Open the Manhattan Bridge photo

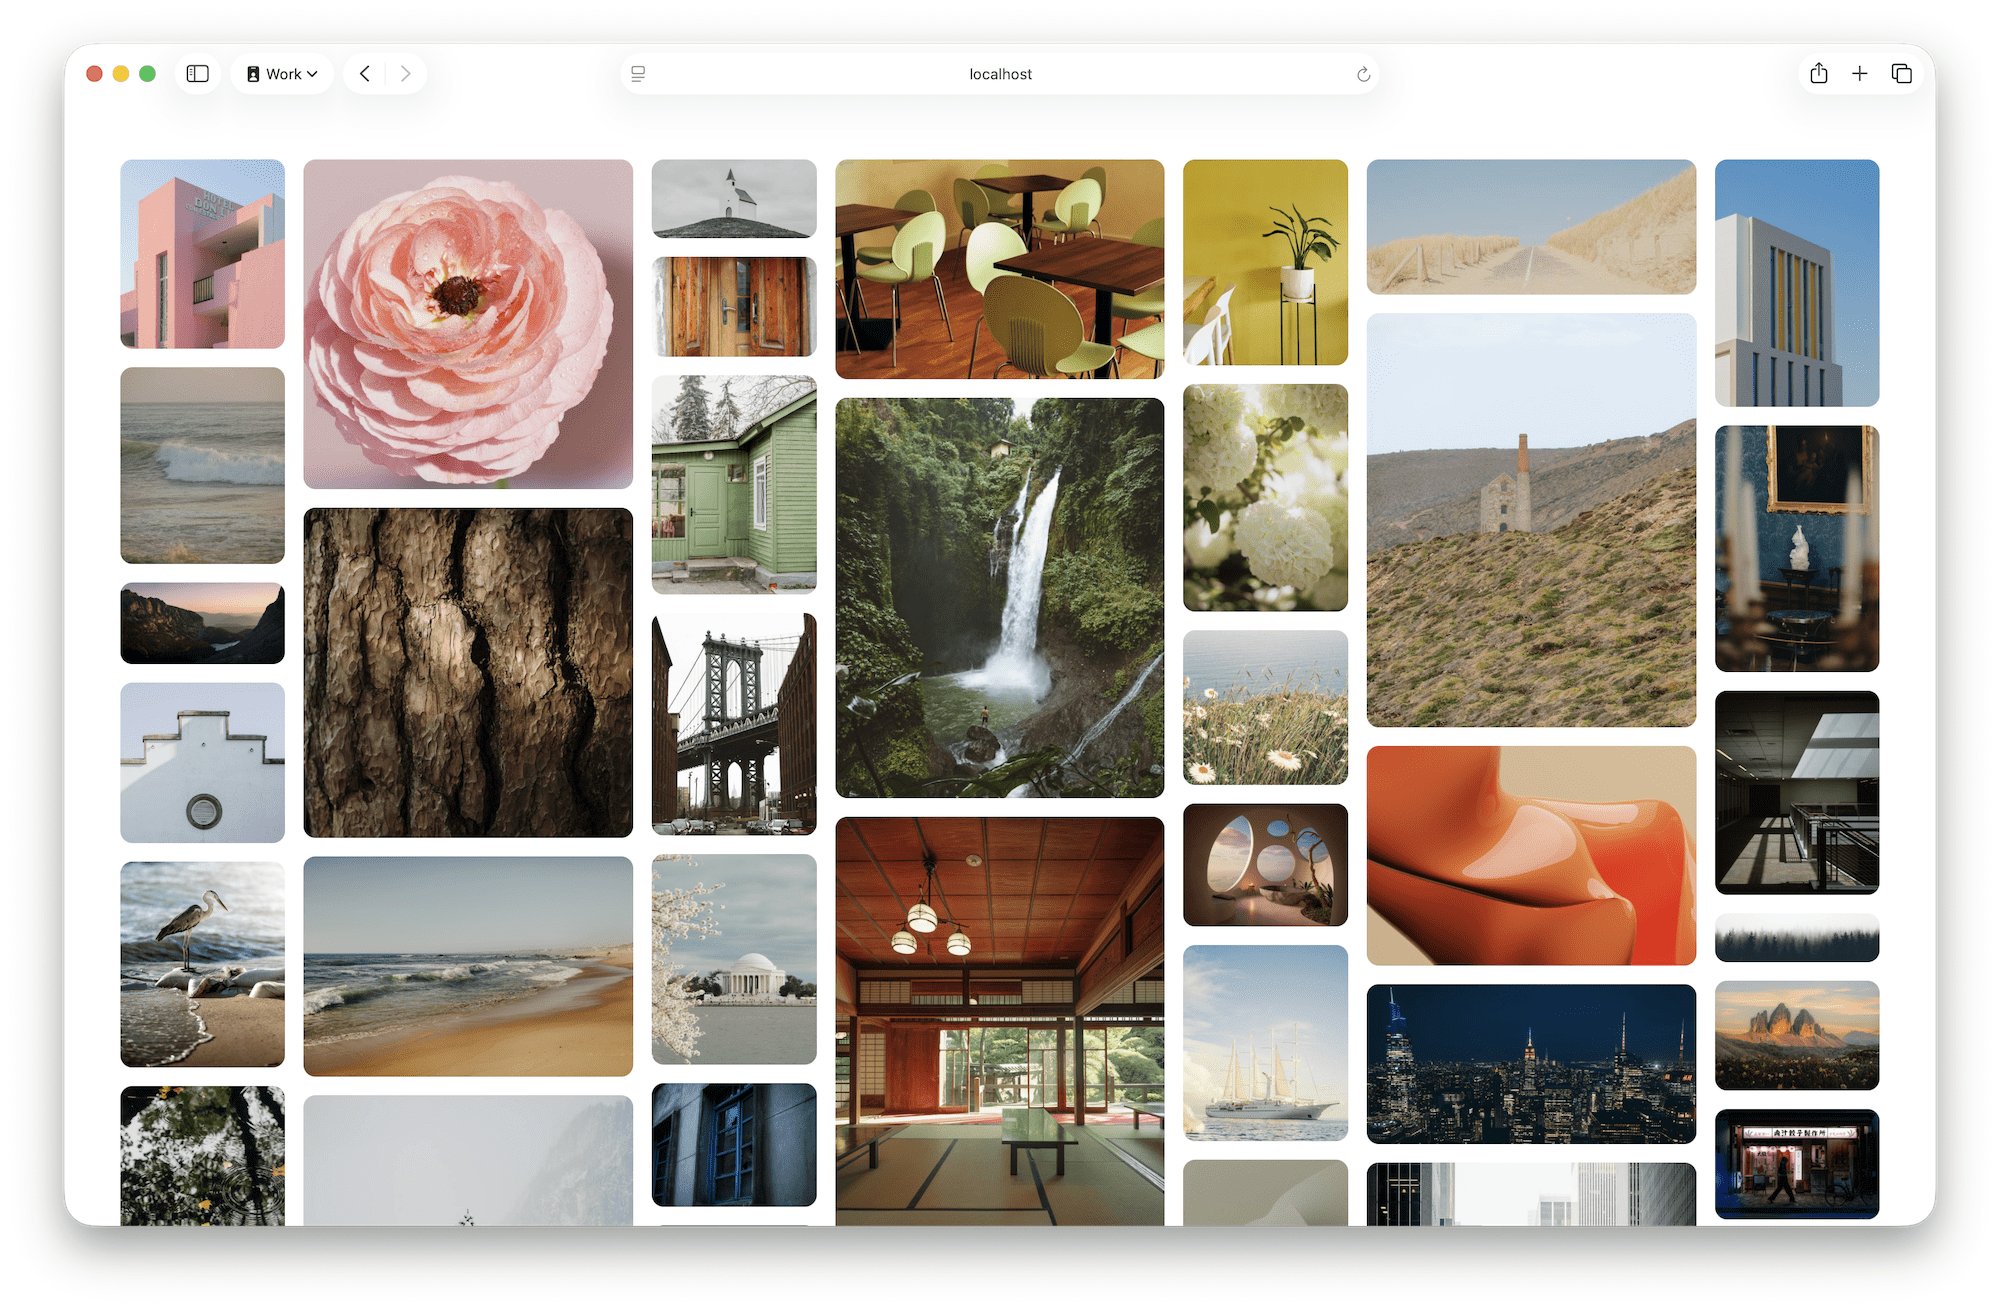click(x=733, y=723)
